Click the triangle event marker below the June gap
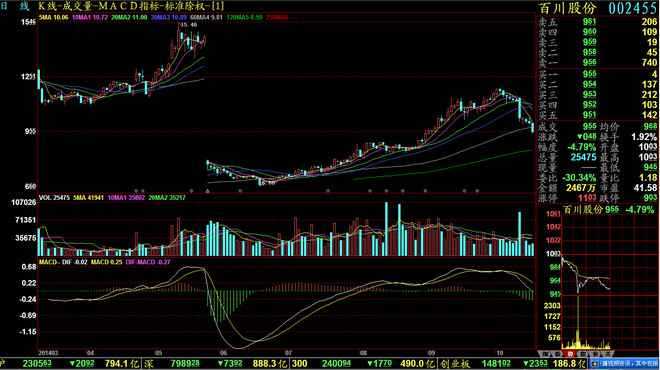 [208, 191]
